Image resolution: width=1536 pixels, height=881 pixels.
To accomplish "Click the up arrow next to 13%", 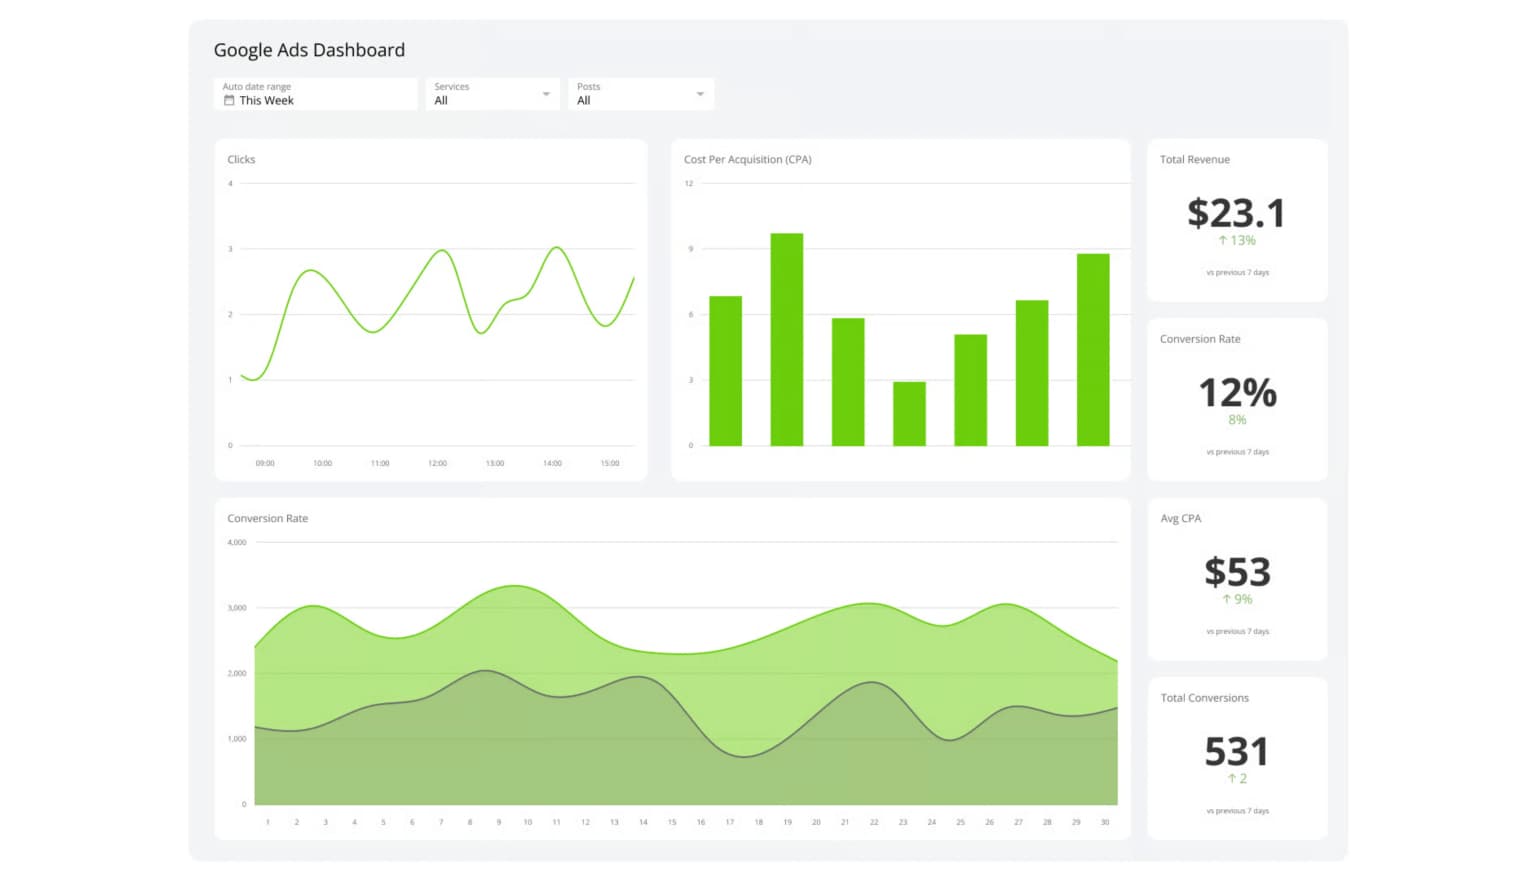I will pos(1222,241).
